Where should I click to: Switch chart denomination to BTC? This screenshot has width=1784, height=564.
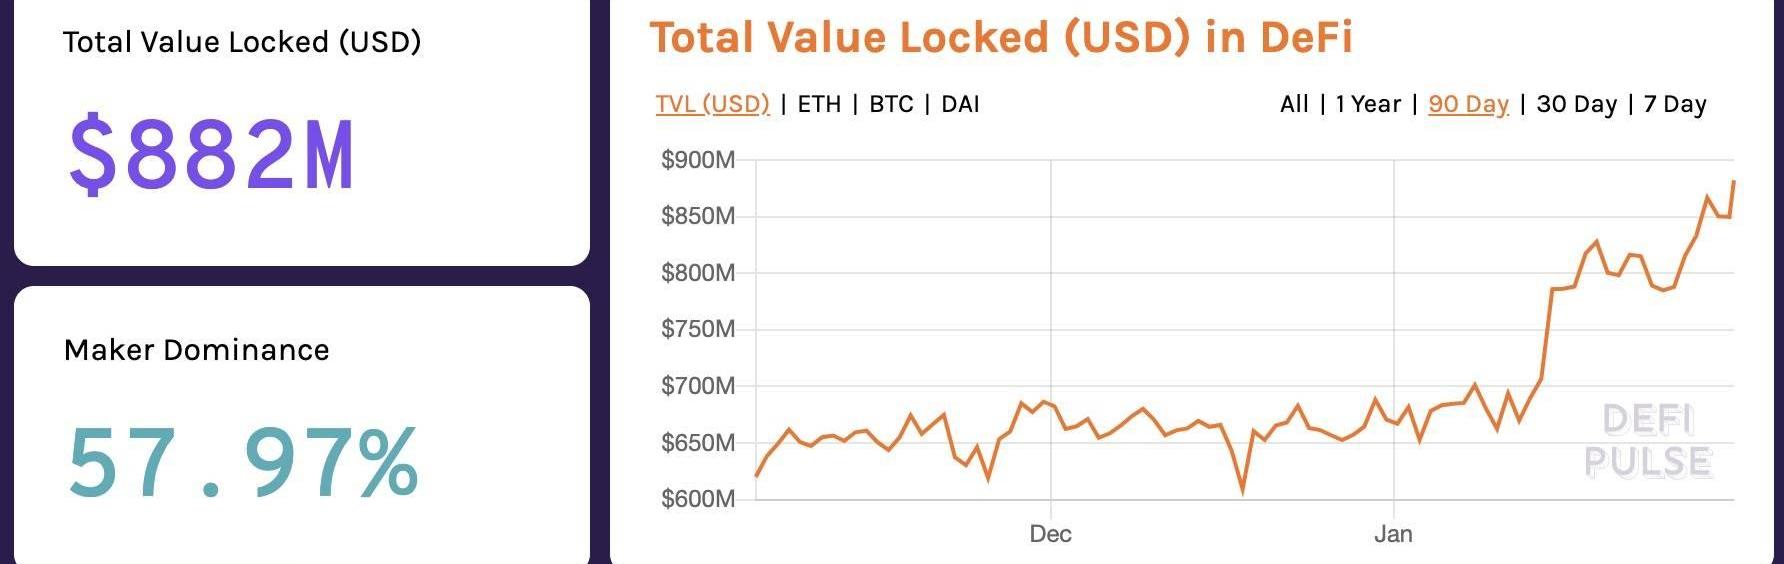click(x=891, y=104)
